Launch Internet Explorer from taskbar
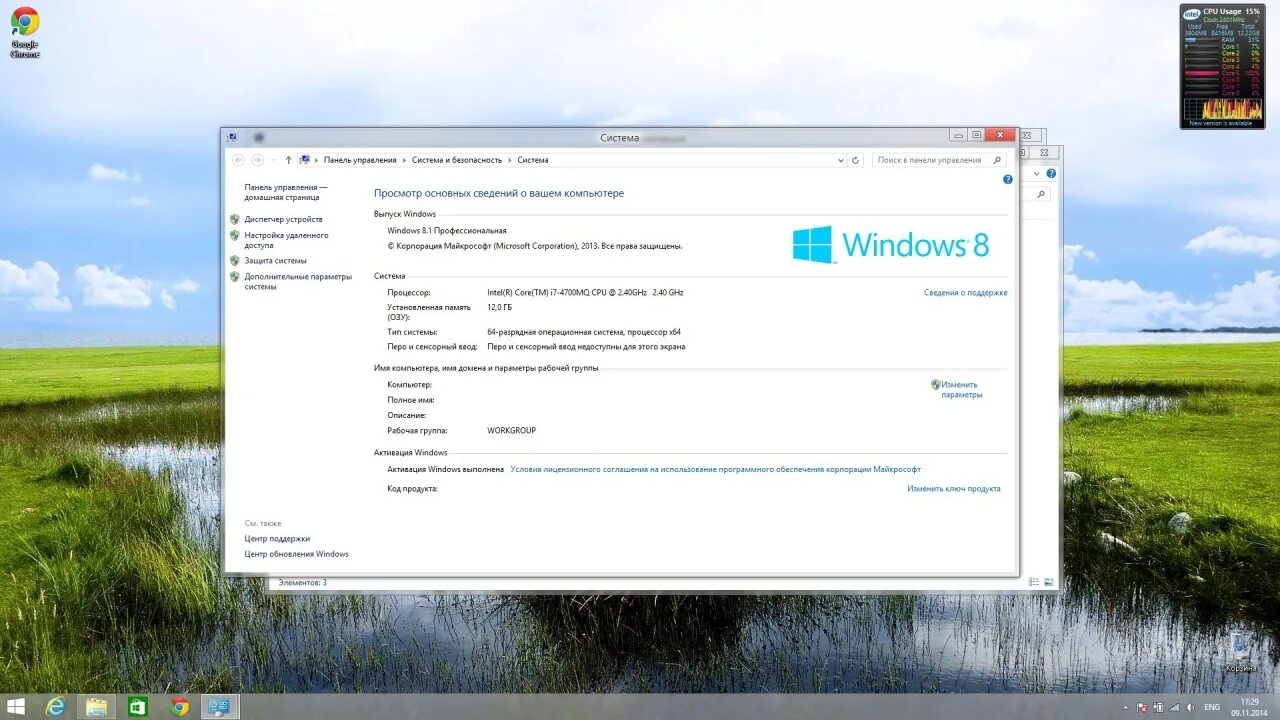 (x=55, y=707)
